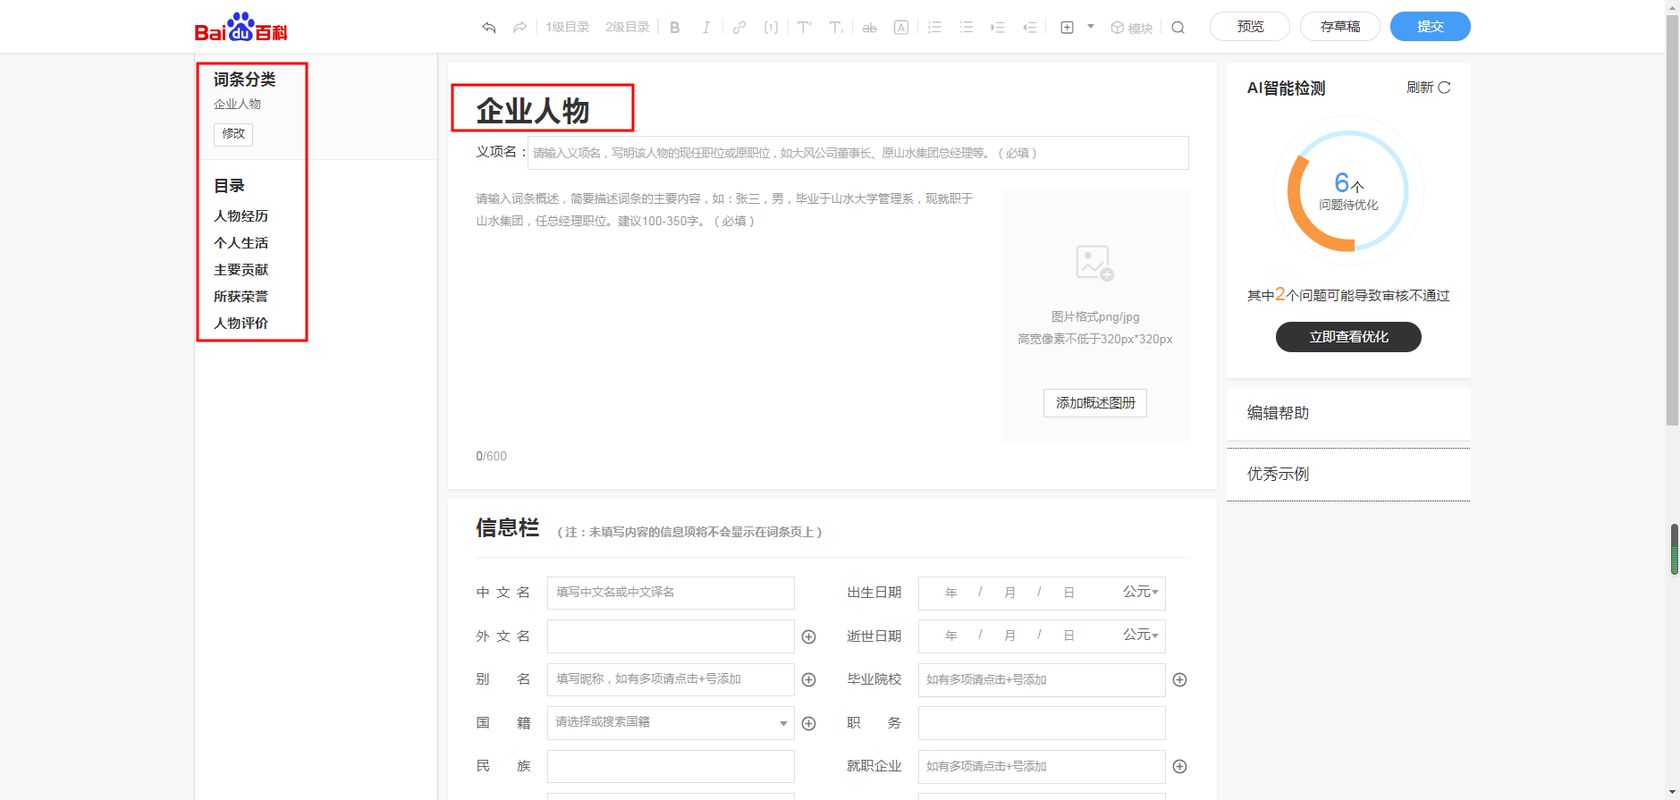Expand the 优秀示例 section

[x=1348, y=474]
